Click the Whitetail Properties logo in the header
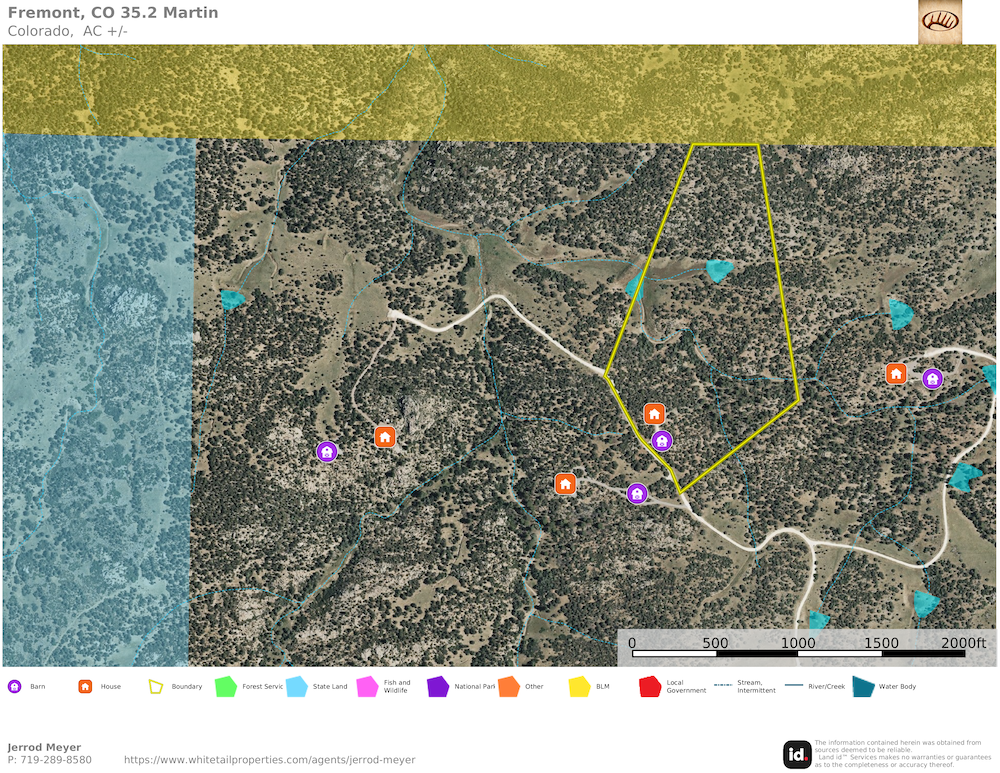This screenshot has height=773, width=1000. [940, 22]
